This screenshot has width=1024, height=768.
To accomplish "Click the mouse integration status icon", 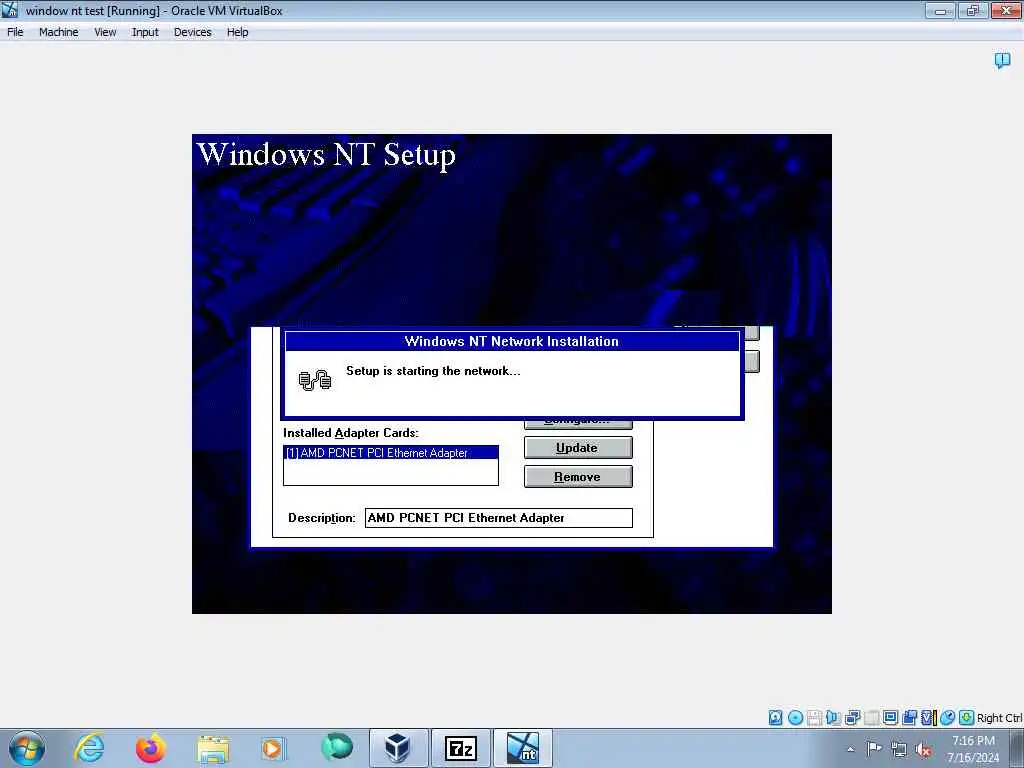I will 947,718.
